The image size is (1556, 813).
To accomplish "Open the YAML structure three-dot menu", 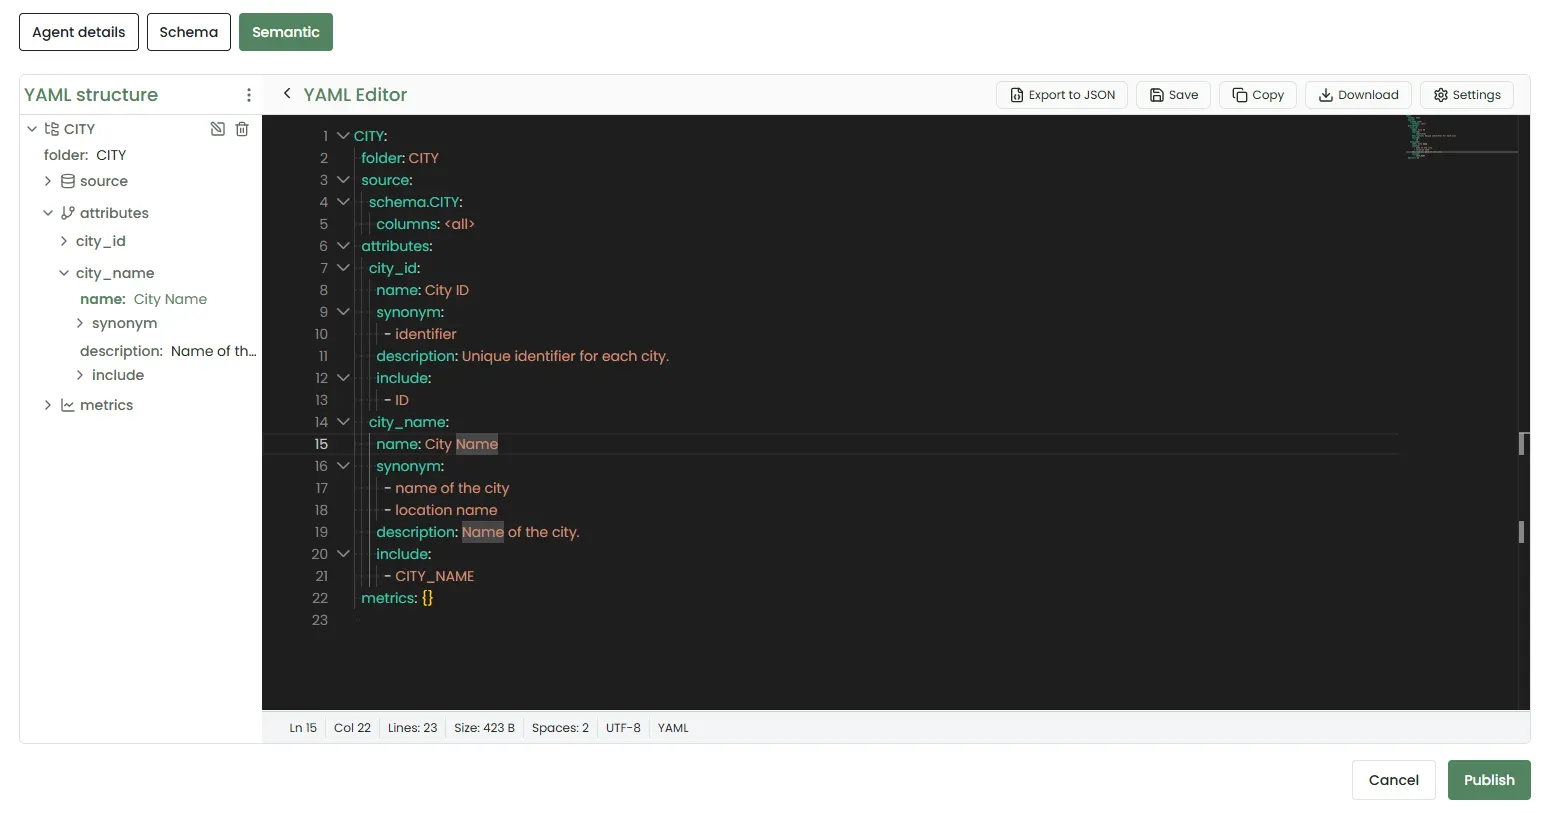I will point(248,95).
